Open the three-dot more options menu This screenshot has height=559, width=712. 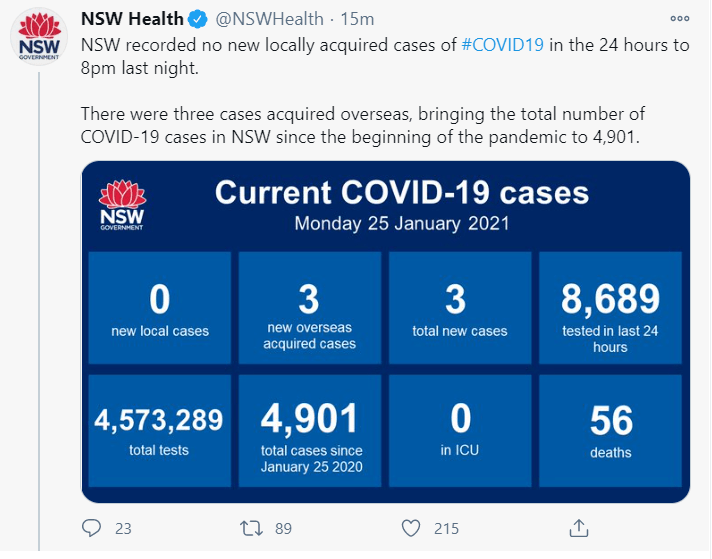pos(680,19)
